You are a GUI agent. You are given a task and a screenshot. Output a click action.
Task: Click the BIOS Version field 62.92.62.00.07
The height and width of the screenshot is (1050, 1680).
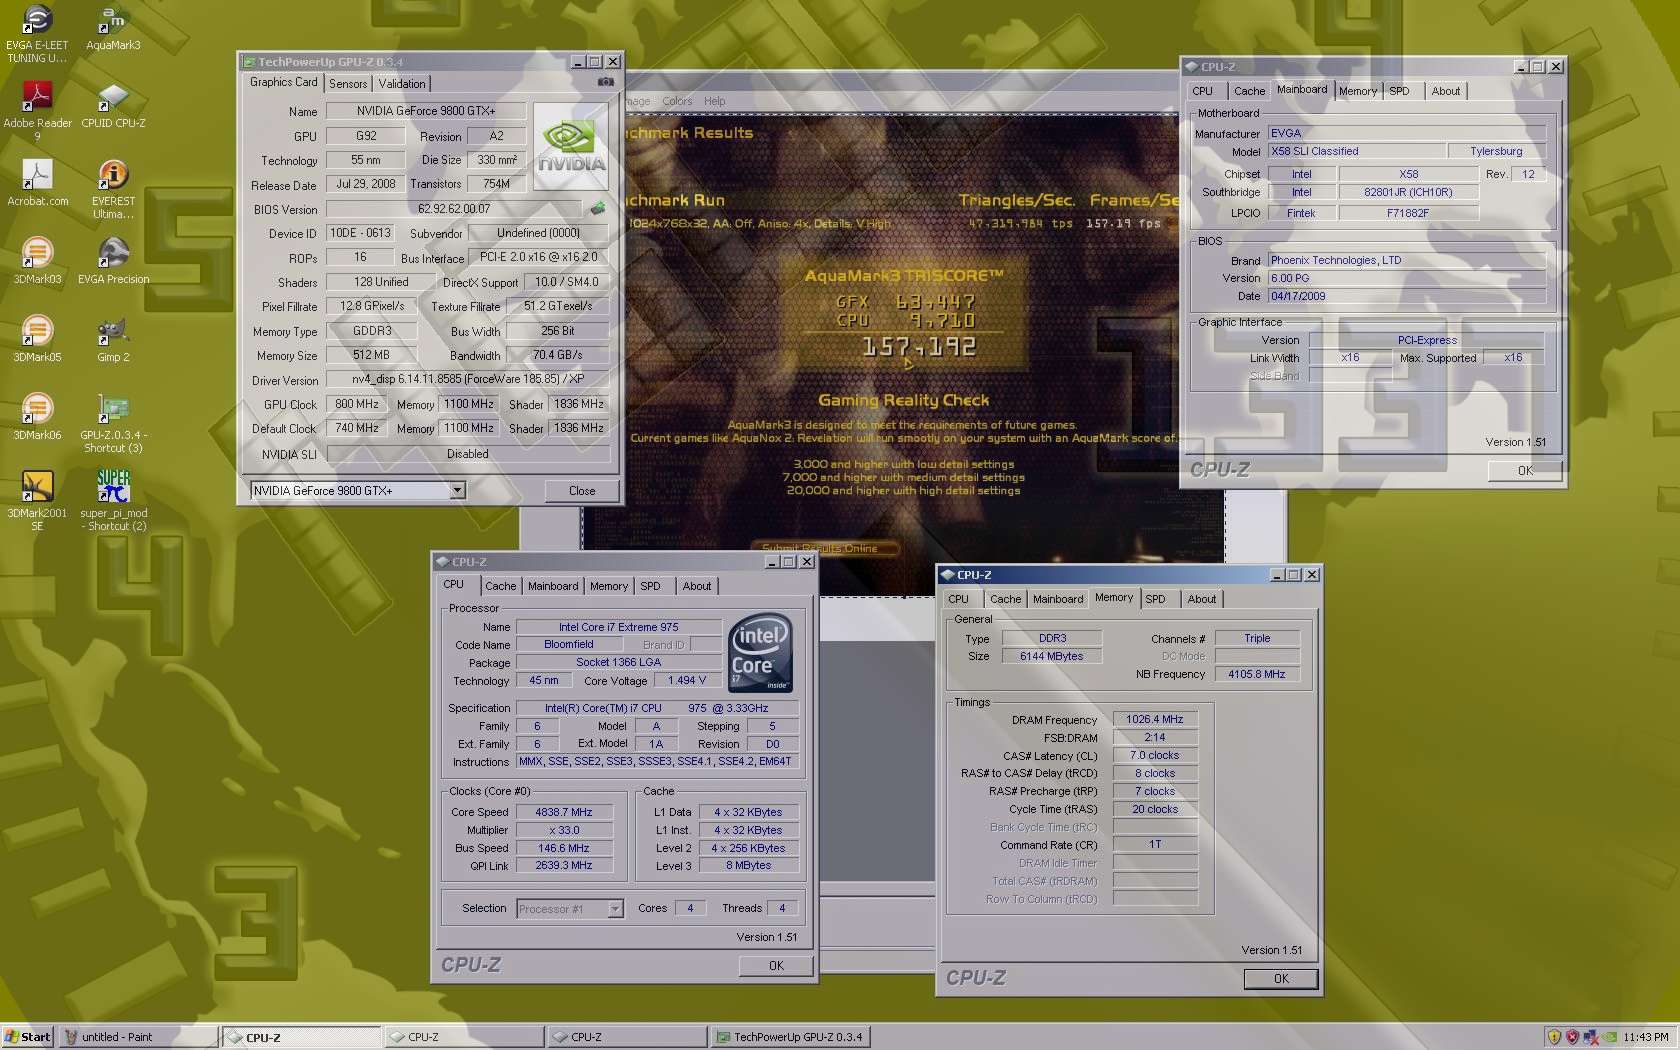pyautogui.click(x=454, y=209)
